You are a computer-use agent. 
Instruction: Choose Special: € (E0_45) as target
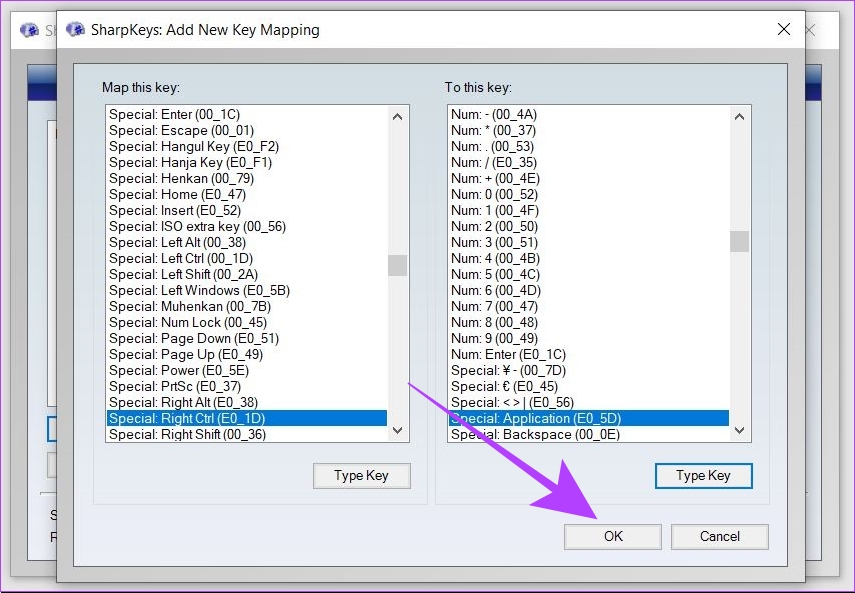[588, 386]
